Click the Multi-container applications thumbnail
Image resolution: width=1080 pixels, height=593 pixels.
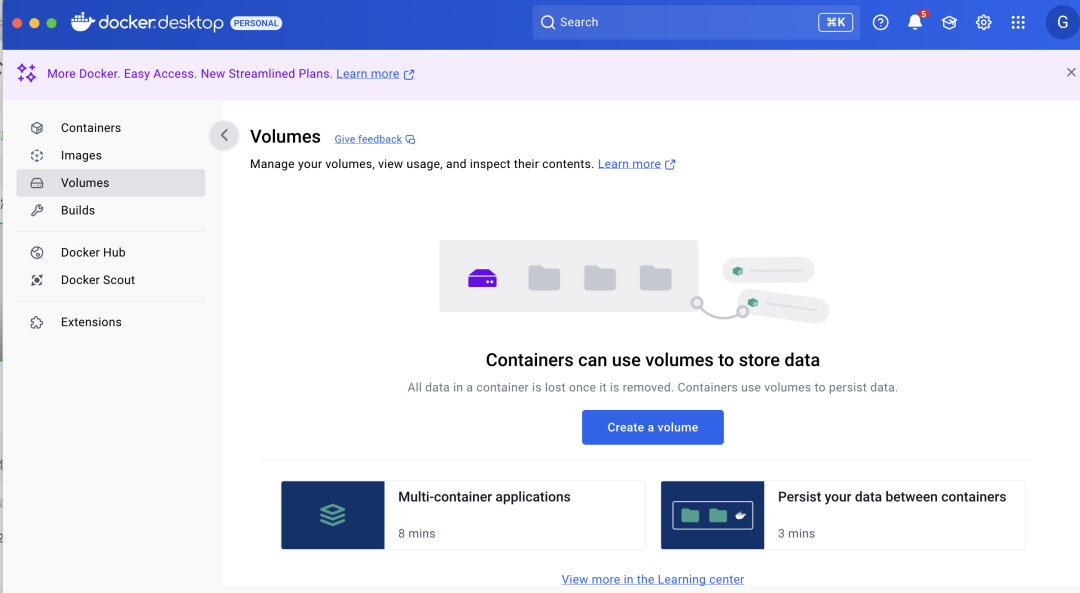(333, 515)
